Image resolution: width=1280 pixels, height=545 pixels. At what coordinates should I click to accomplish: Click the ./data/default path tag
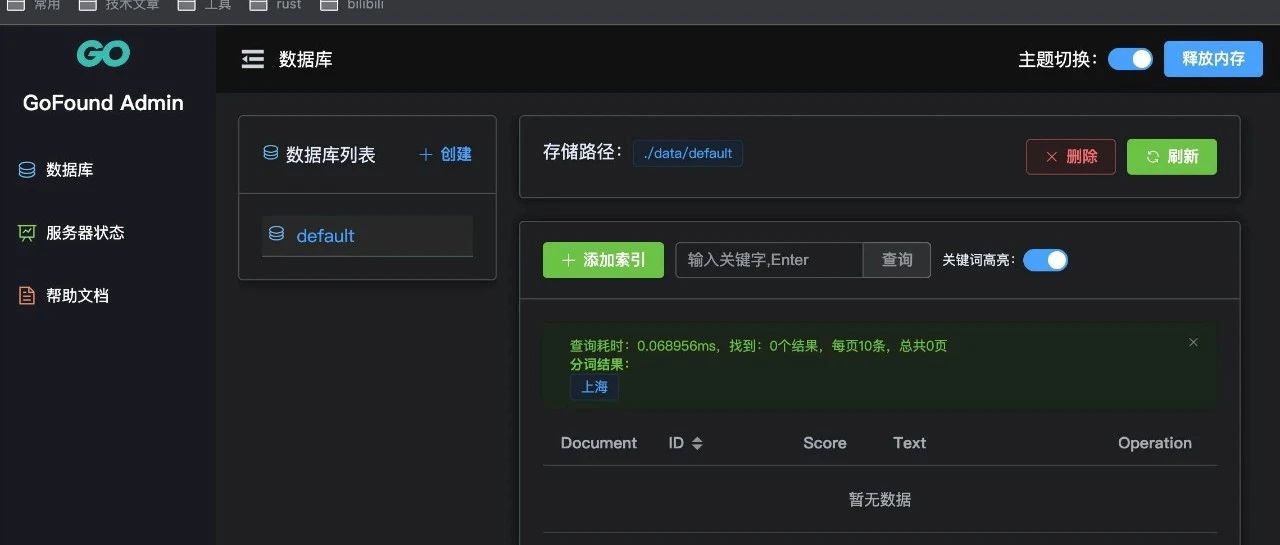pos(688,153)
